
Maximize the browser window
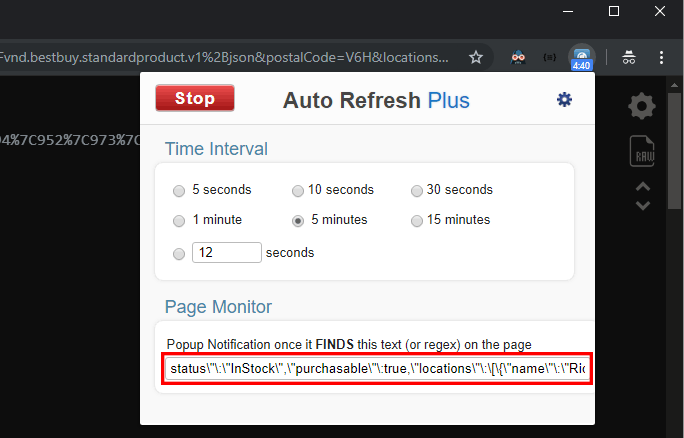[x=614, y=11]
